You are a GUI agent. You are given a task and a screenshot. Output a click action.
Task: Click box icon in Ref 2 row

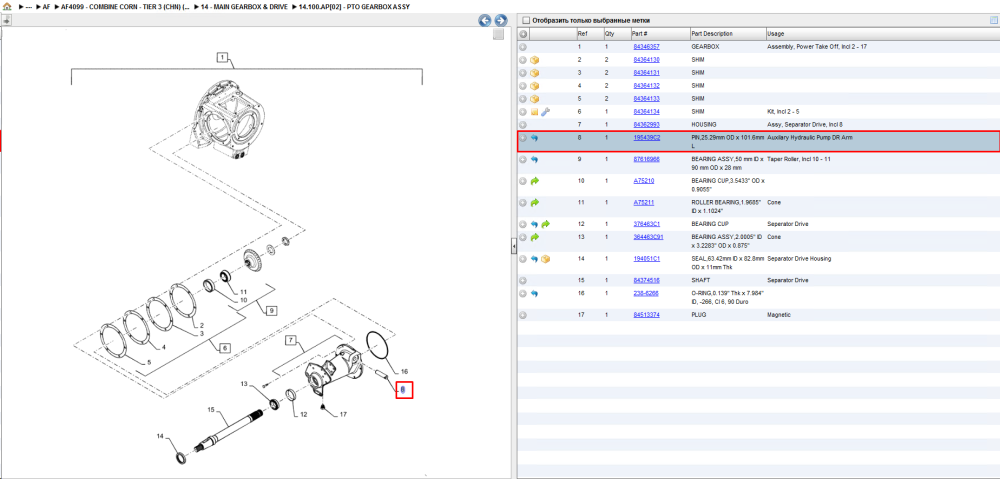[x=534, y=60]
